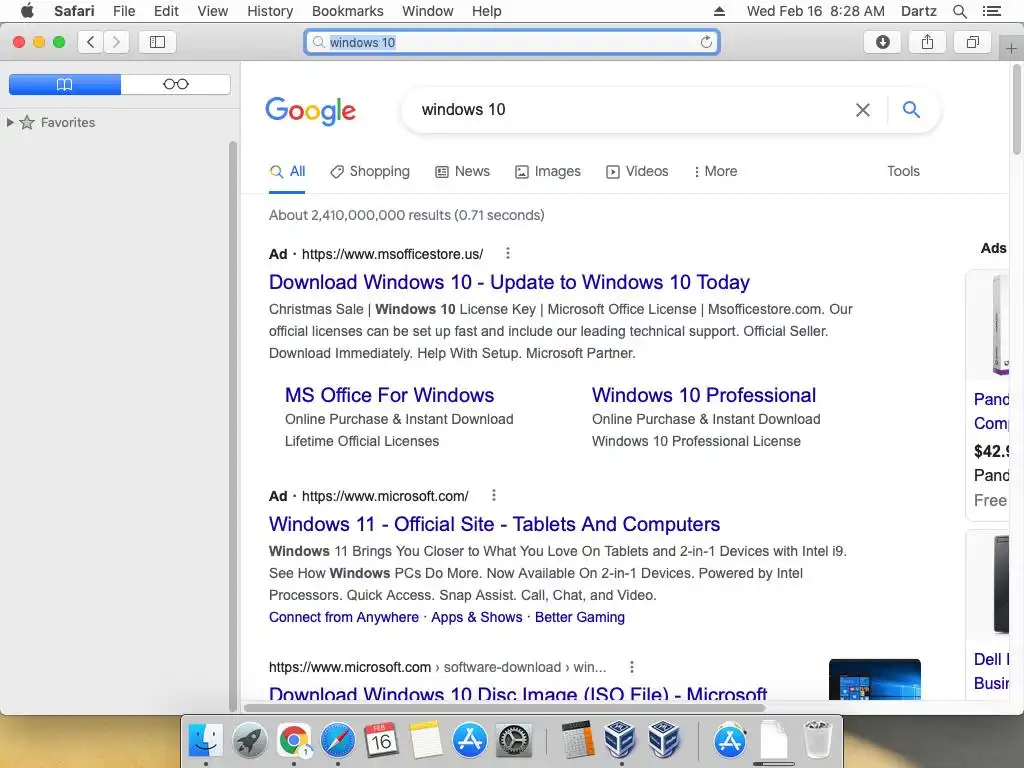The width and height of the screenshot is (1024, 768).
Task: Launch Google Chrome from the Dock
Action: click(294, 741)
